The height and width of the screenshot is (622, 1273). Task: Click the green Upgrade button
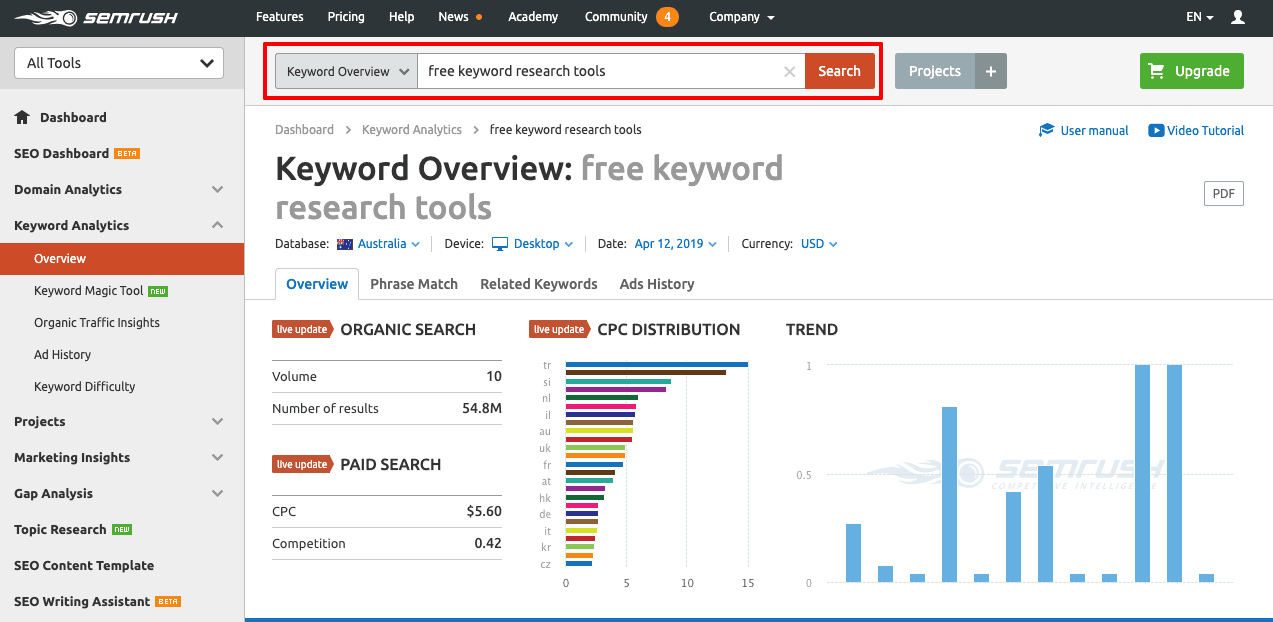pos(1192,71)
